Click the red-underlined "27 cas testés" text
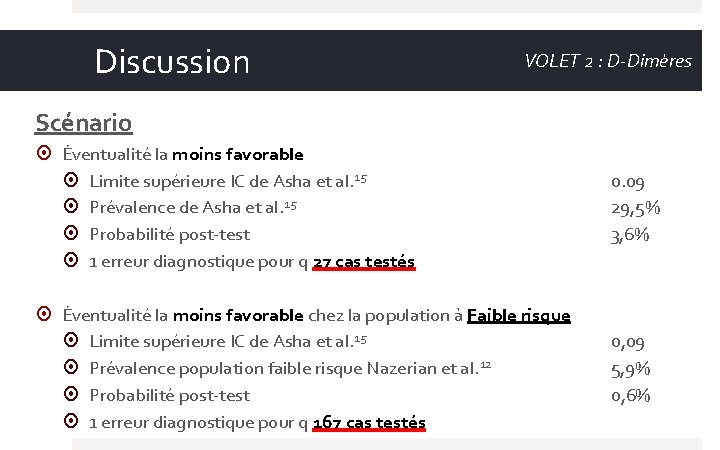This screenshot has width=720, height=450. pyautogui.click(x=364, y=262)
